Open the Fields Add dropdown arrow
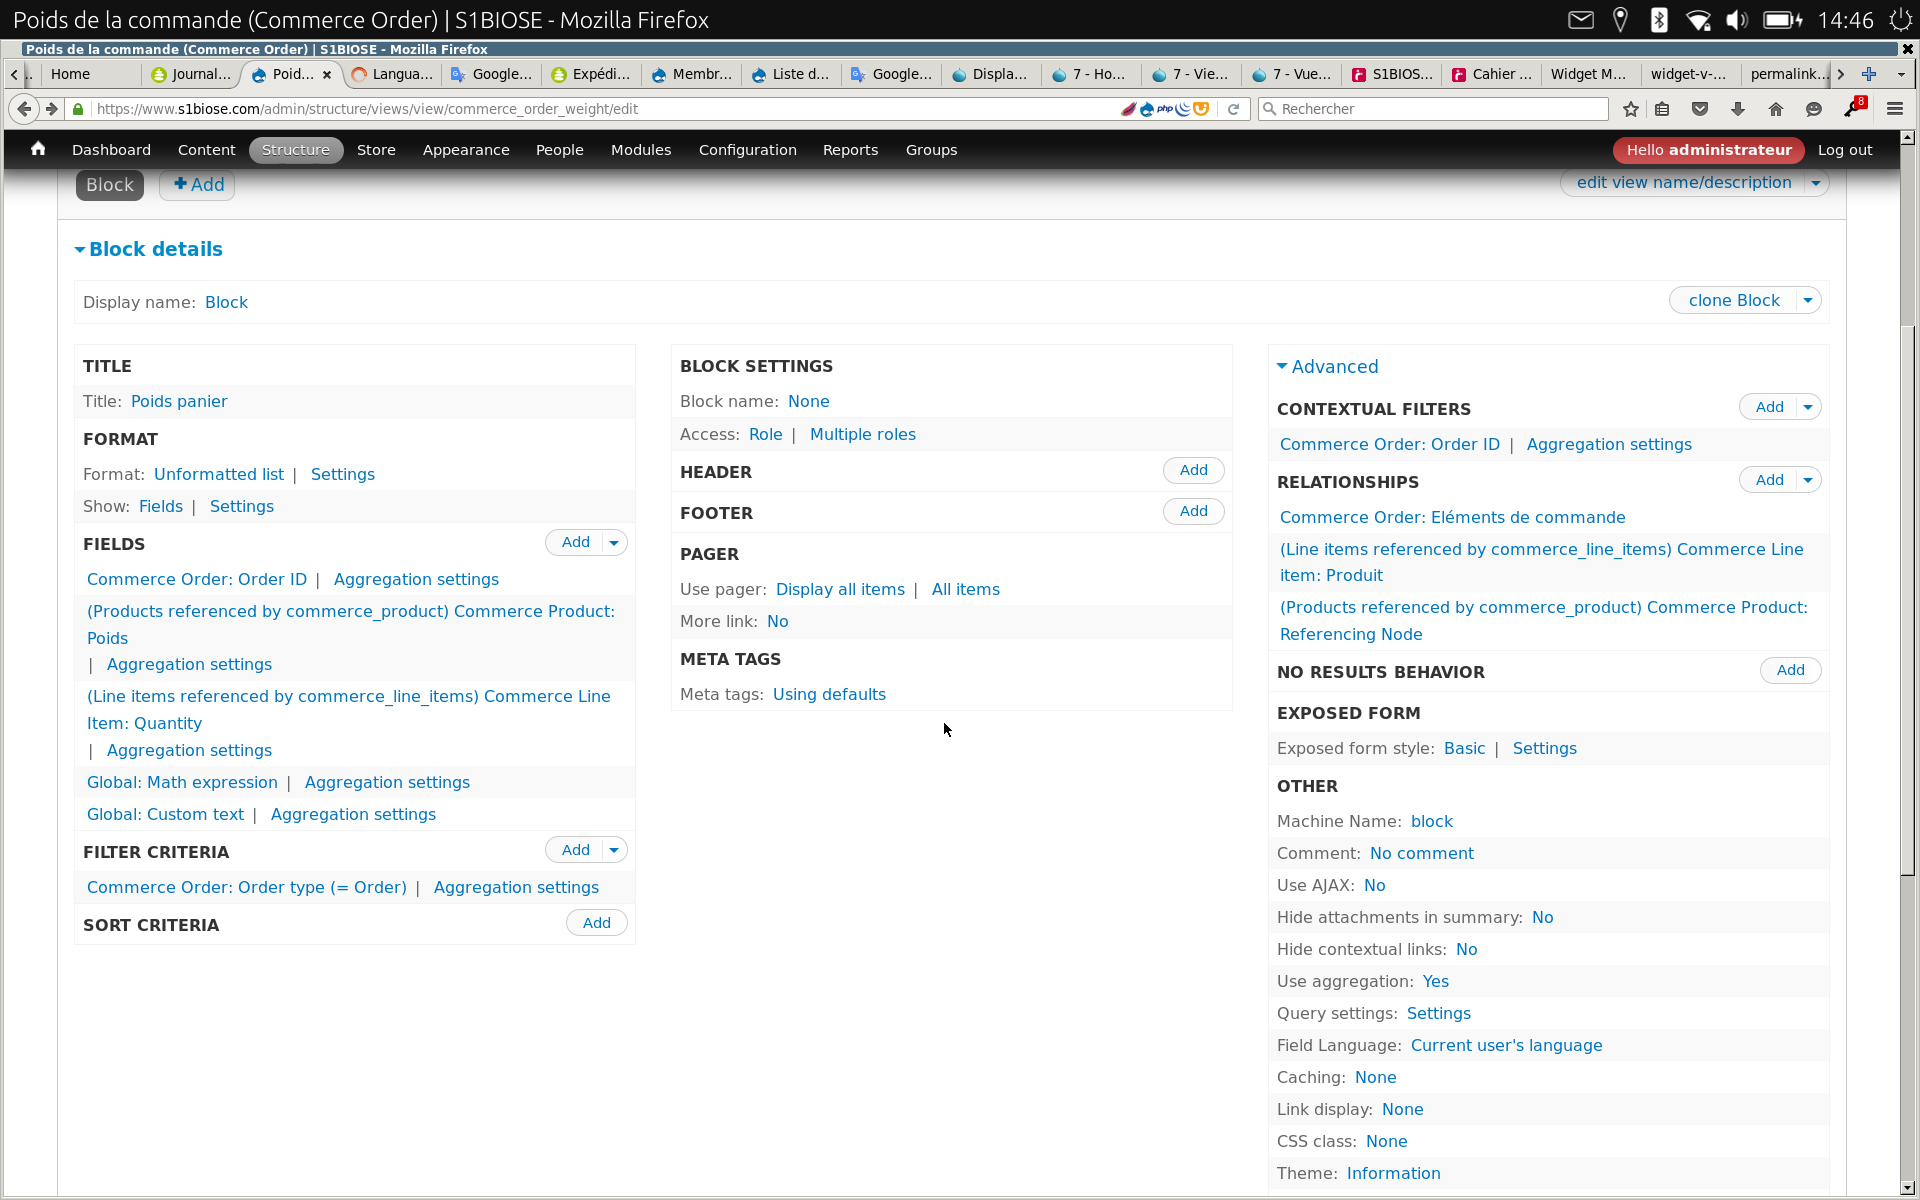The height and width of the screenshot is (1200, 1920). point(614,541)
